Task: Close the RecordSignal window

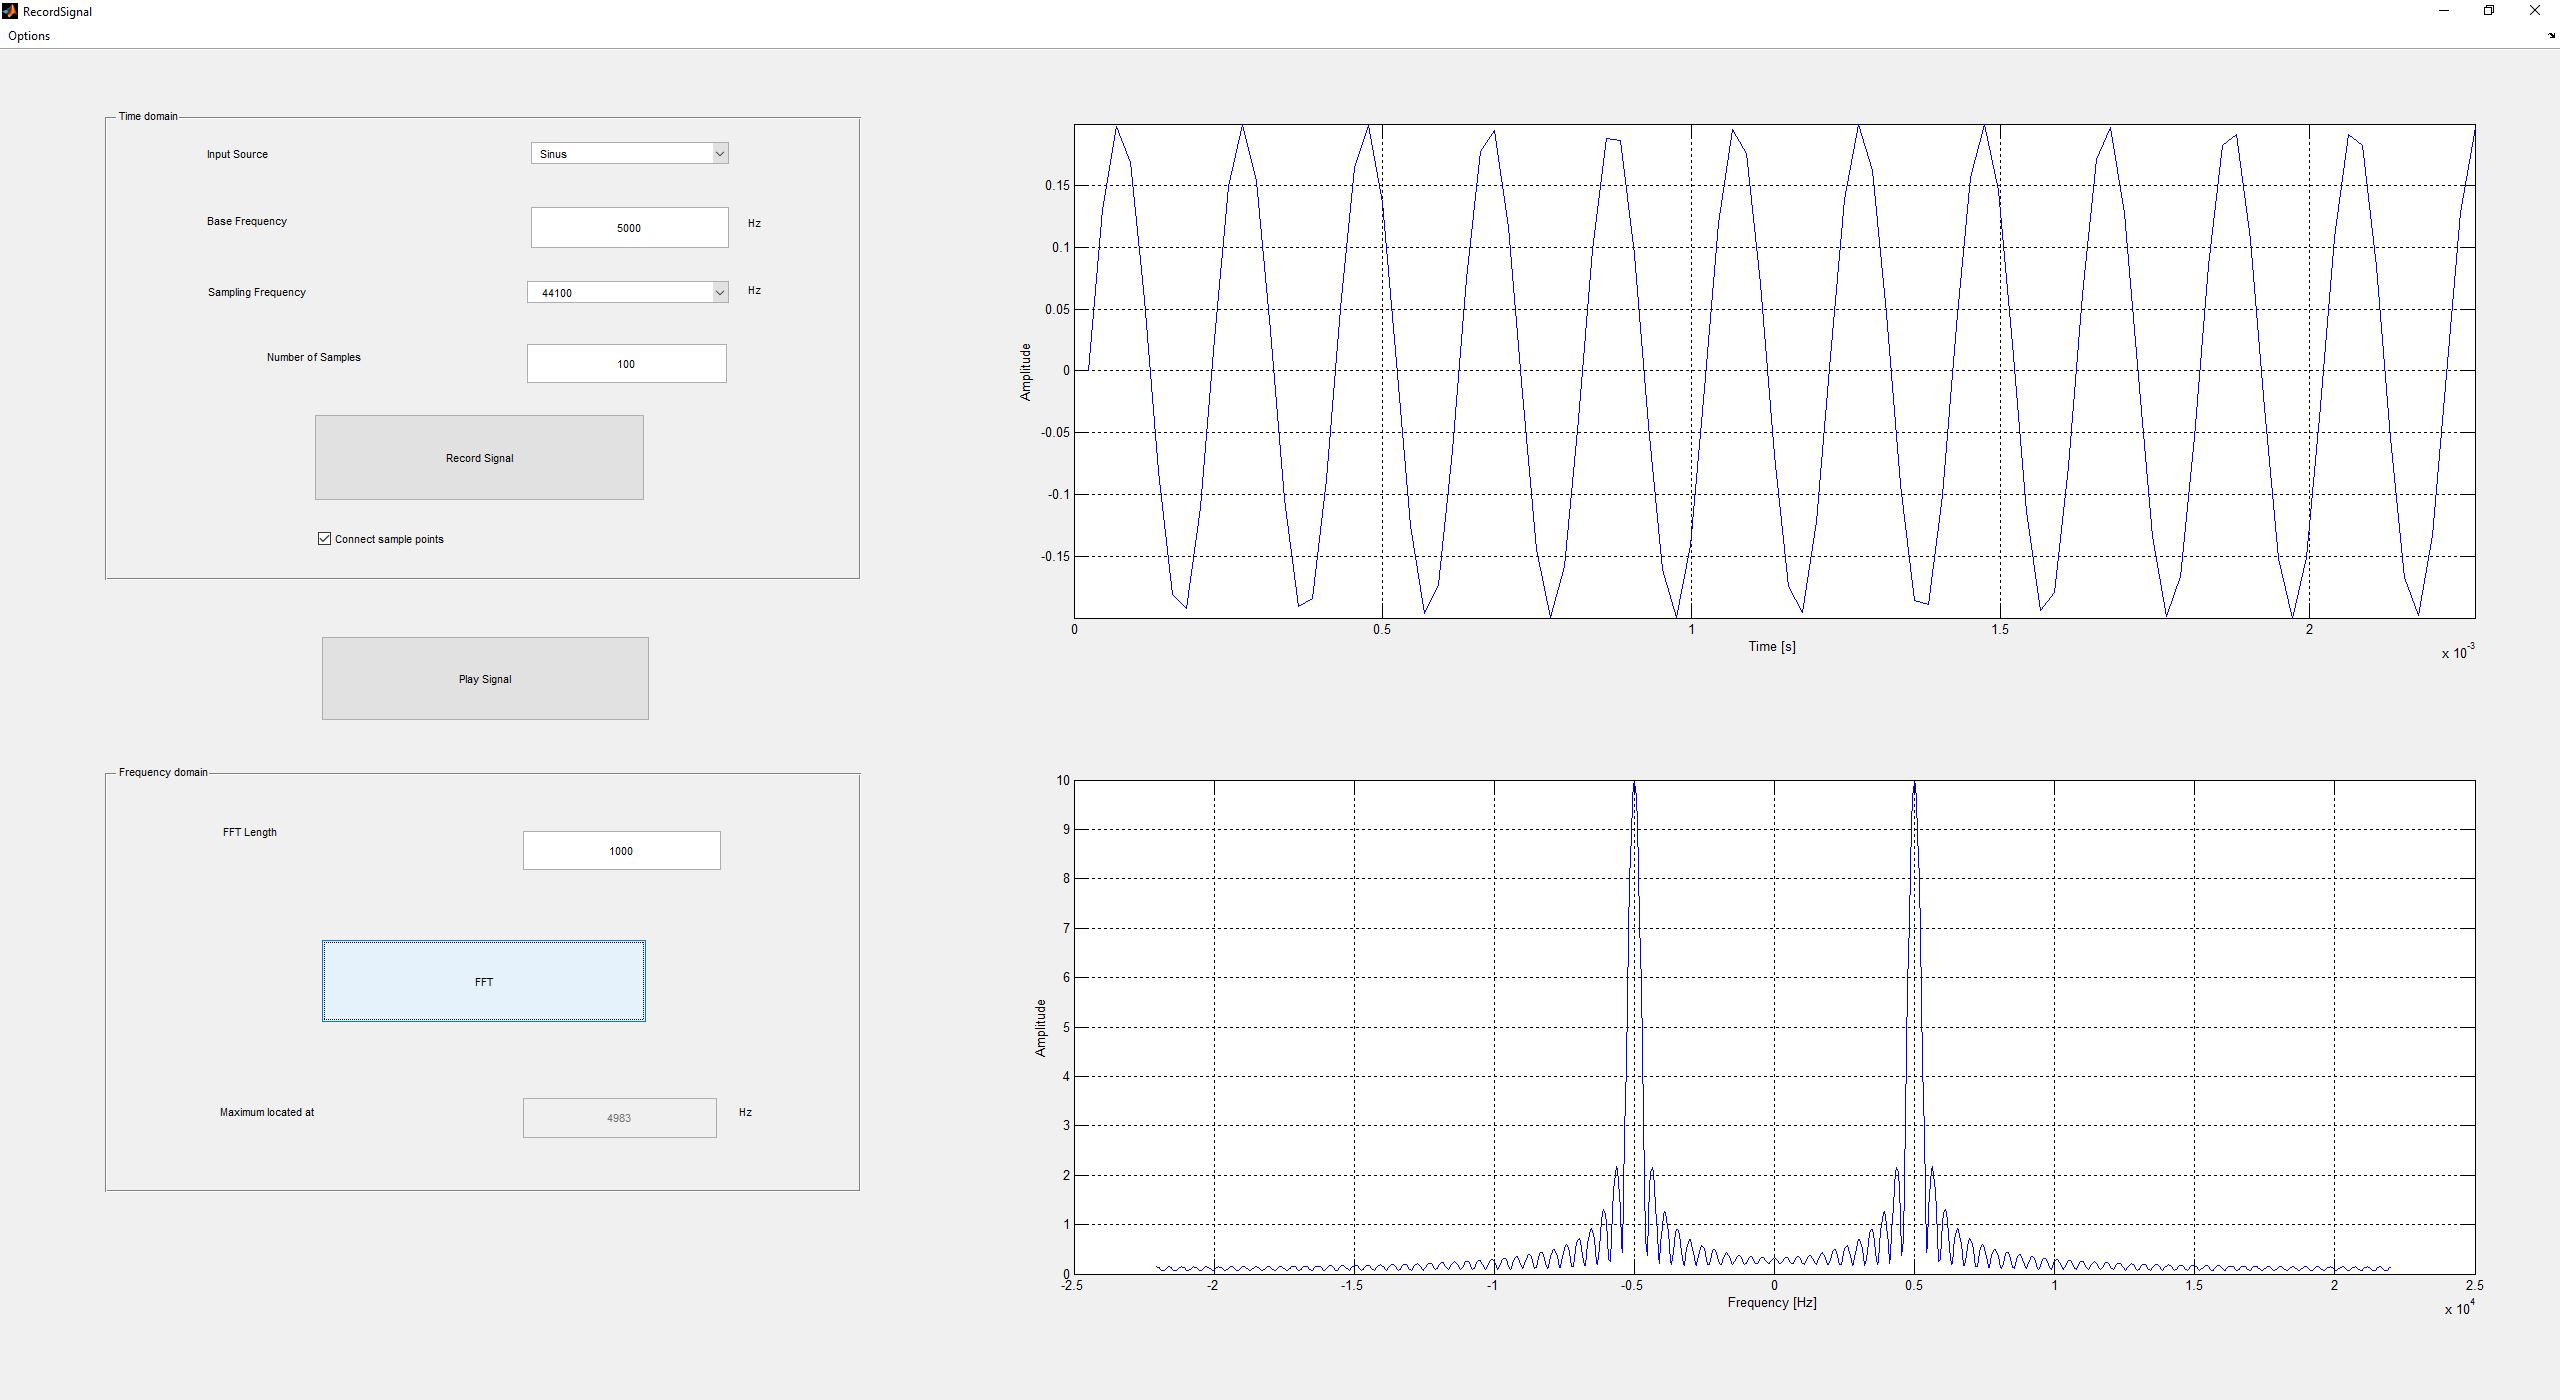Action: (2534, 11)
